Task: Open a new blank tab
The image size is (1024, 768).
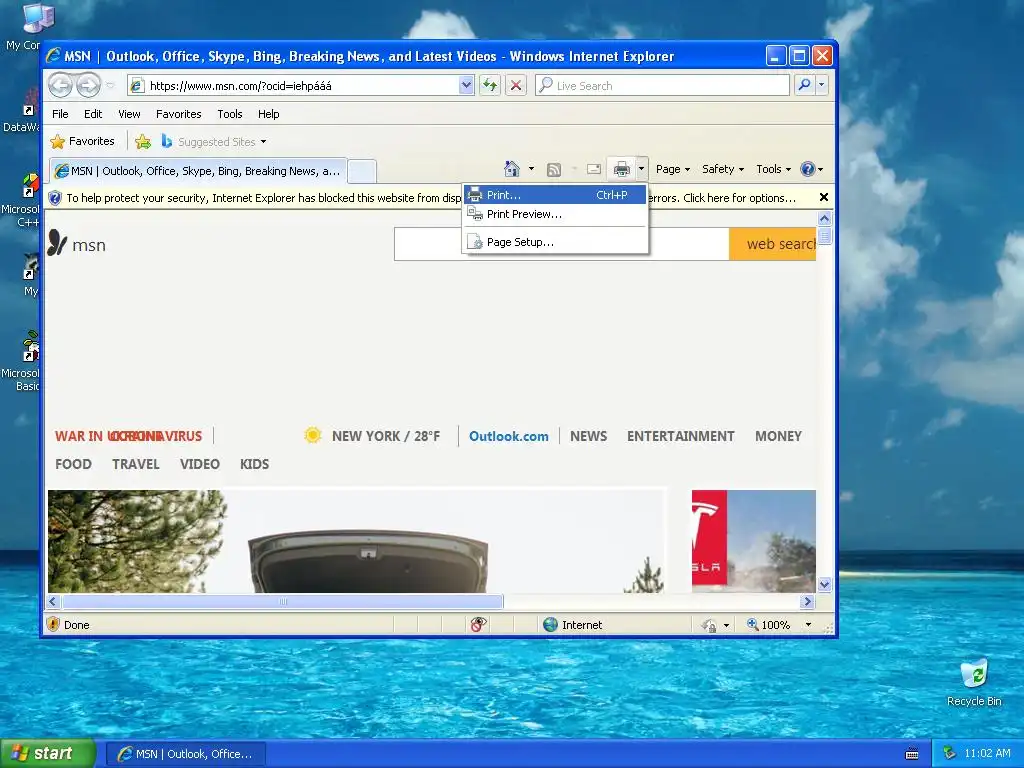Action: pyautogui.click(x=362, y=172)
